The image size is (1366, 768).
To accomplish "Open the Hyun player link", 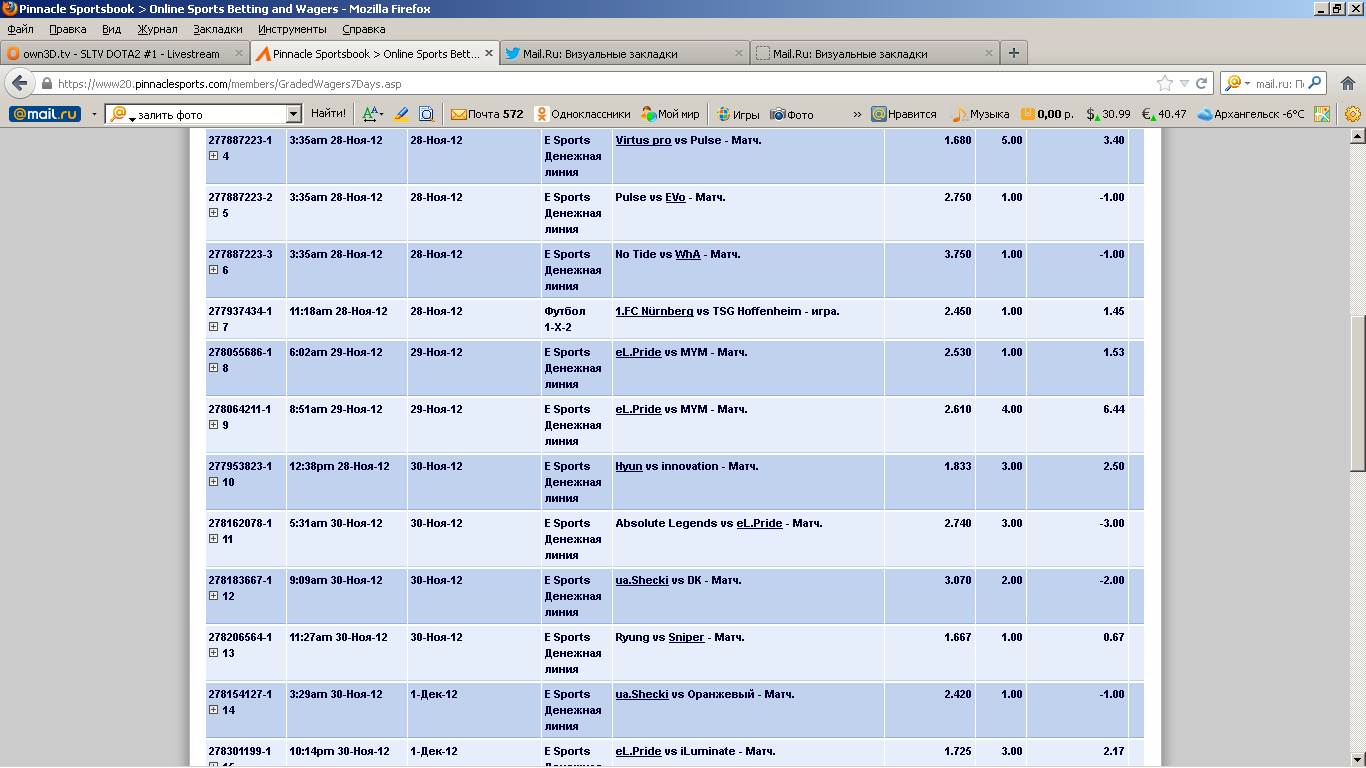I will pos(629,466).
